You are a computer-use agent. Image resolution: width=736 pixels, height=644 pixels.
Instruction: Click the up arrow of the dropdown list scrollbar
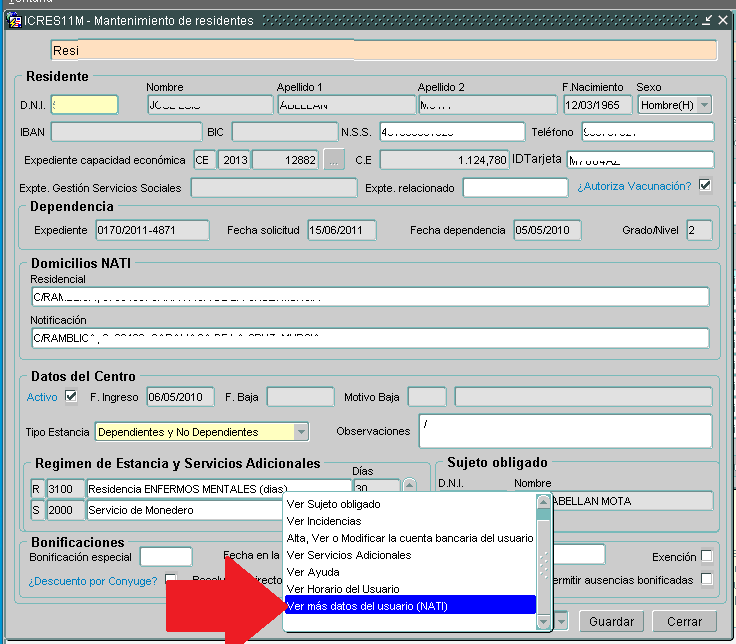(x=543, y=502)
